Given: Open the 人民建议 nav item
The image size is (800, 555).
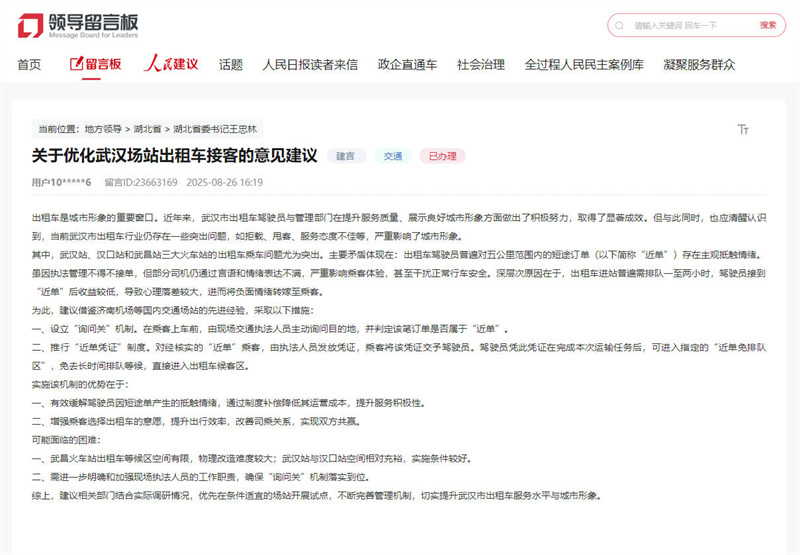Looking at the screenshot, I should [x=171, y=64].
